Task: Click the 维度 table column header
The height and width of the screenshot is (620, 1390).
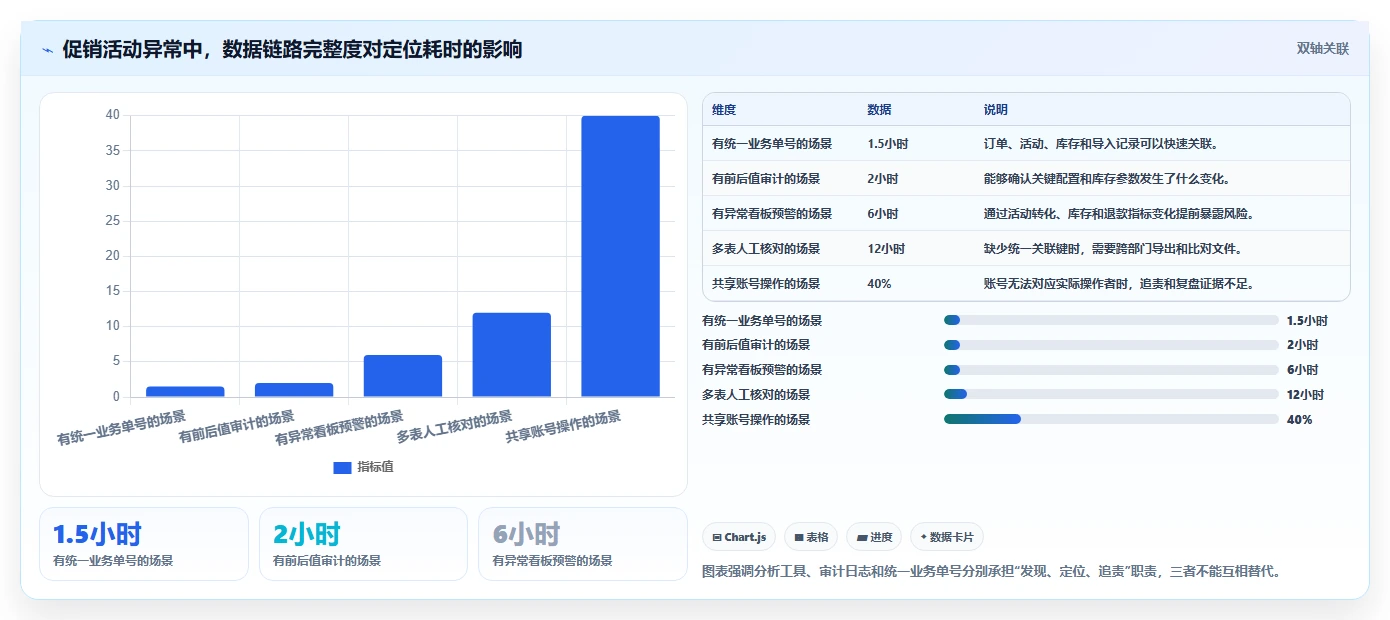Action: [724, 110]
